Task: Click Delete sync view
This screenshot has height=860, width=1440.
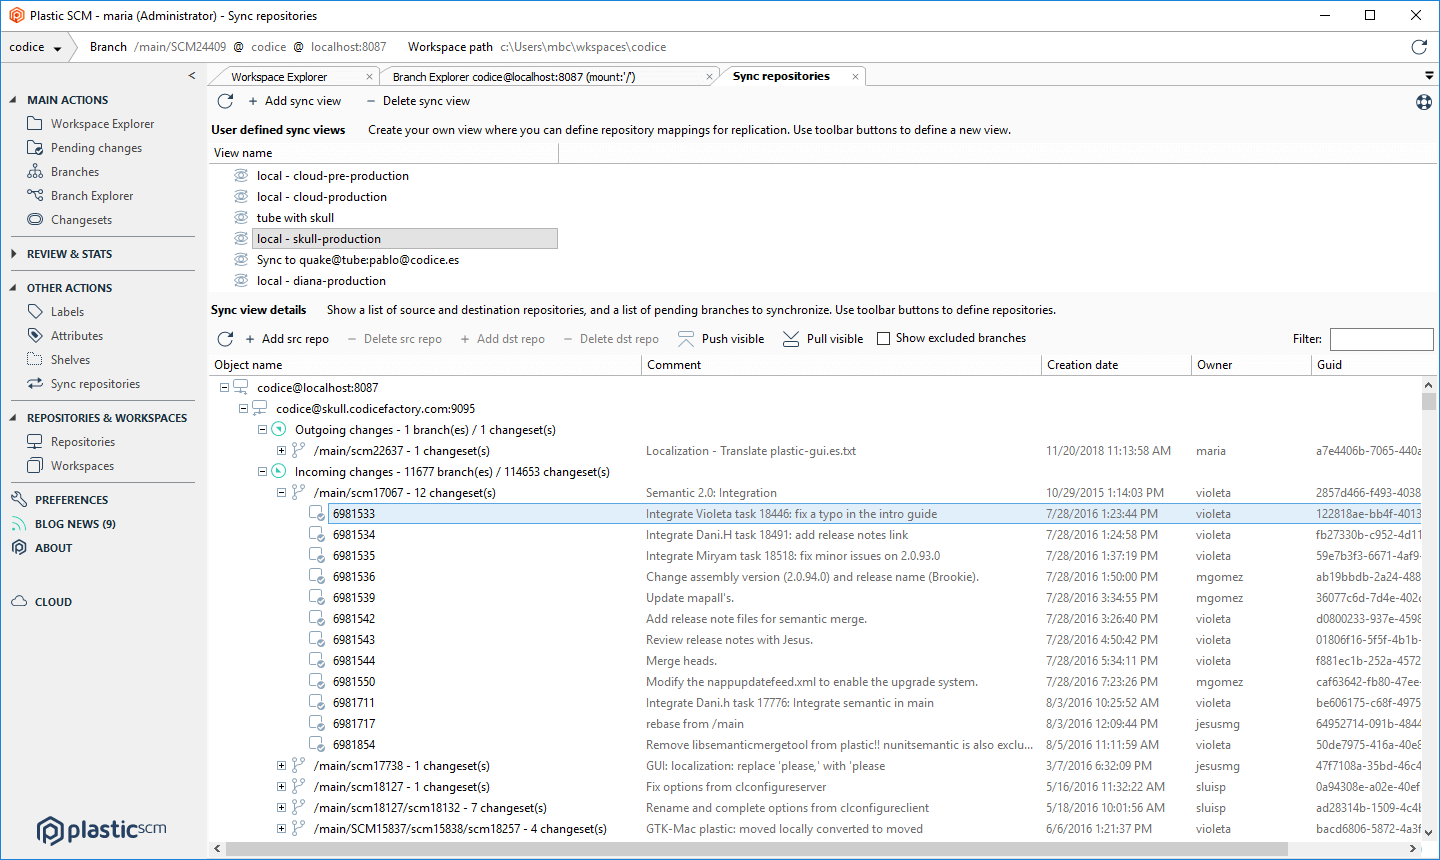Action: 418,101
